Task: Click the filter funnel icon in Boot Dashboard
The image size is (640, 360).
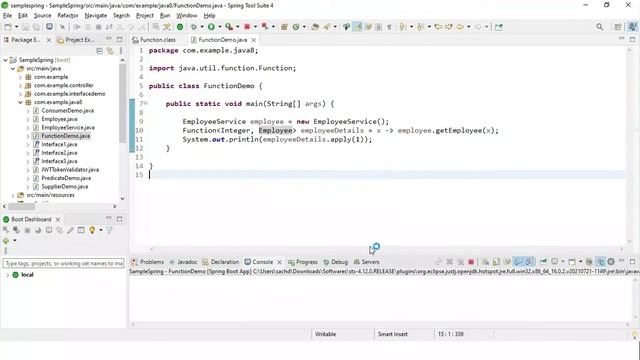Action: pyautogui.click(x=109, y=230)
